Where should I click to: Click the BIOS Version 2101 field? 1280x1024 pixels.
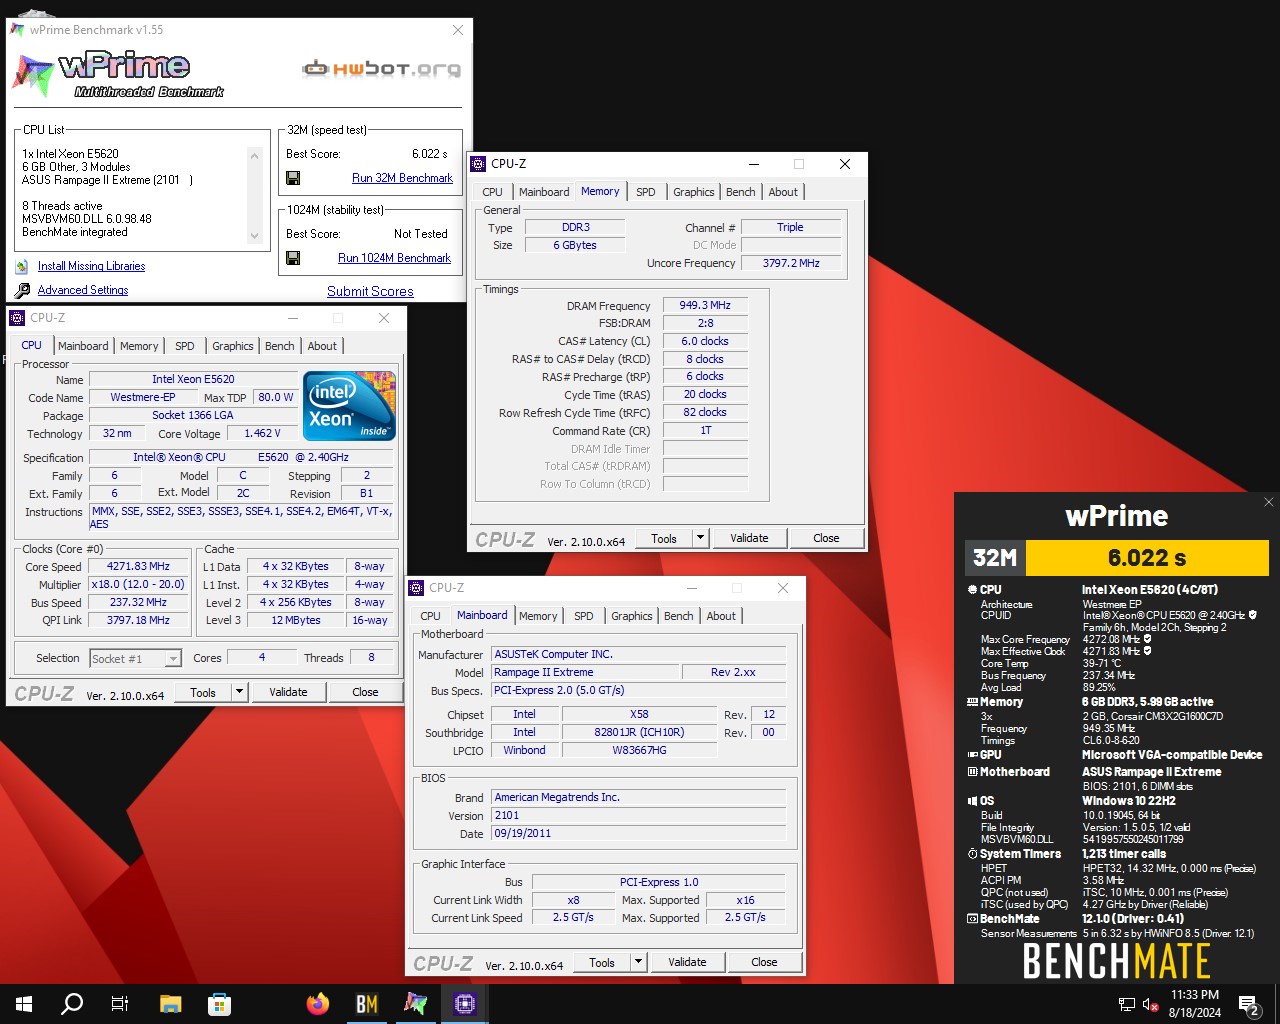639,815
